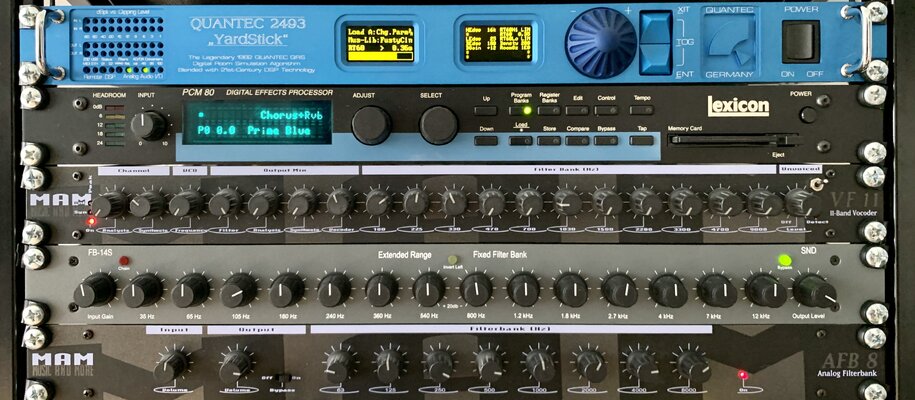
Task: Click the PCM 80 Down button
Action: (x=486, y=141)
